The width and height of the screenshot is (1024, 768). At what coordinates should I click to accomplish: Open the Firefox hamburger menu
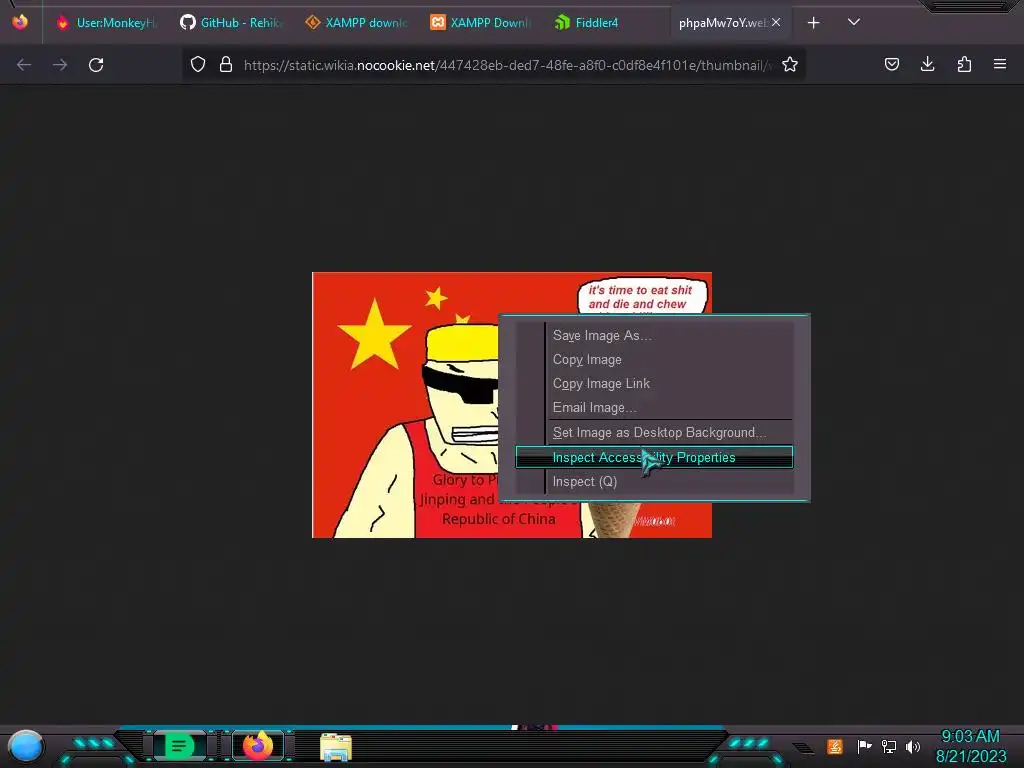pos(1000,64)
